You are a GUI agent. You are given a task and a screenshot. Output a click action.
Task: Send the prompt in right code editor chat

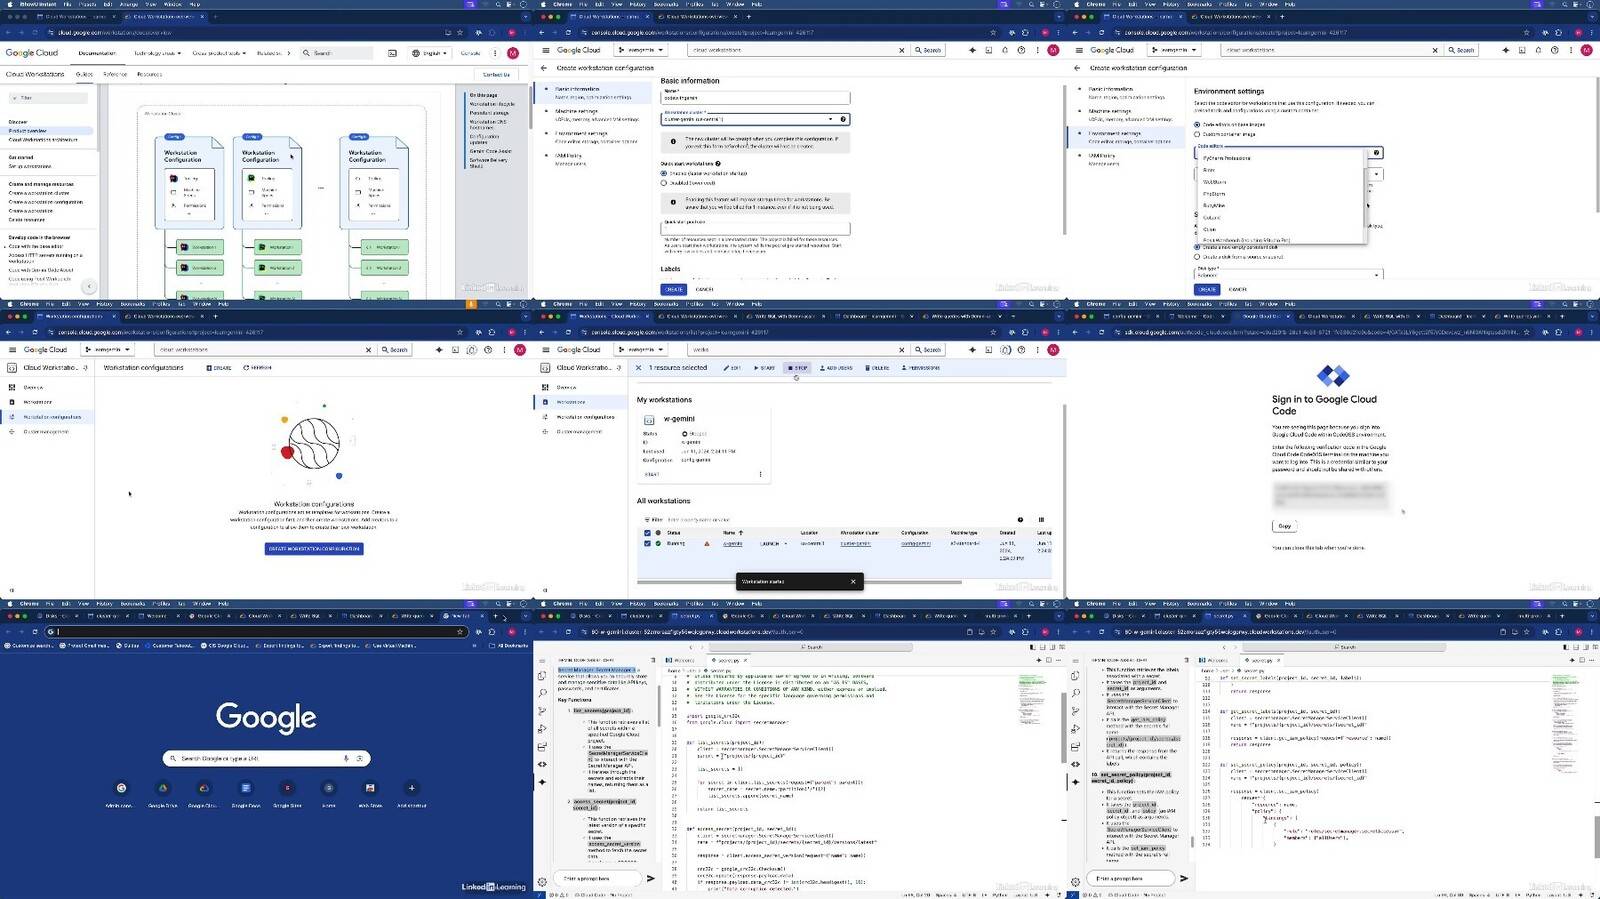tap(1183, 878)
